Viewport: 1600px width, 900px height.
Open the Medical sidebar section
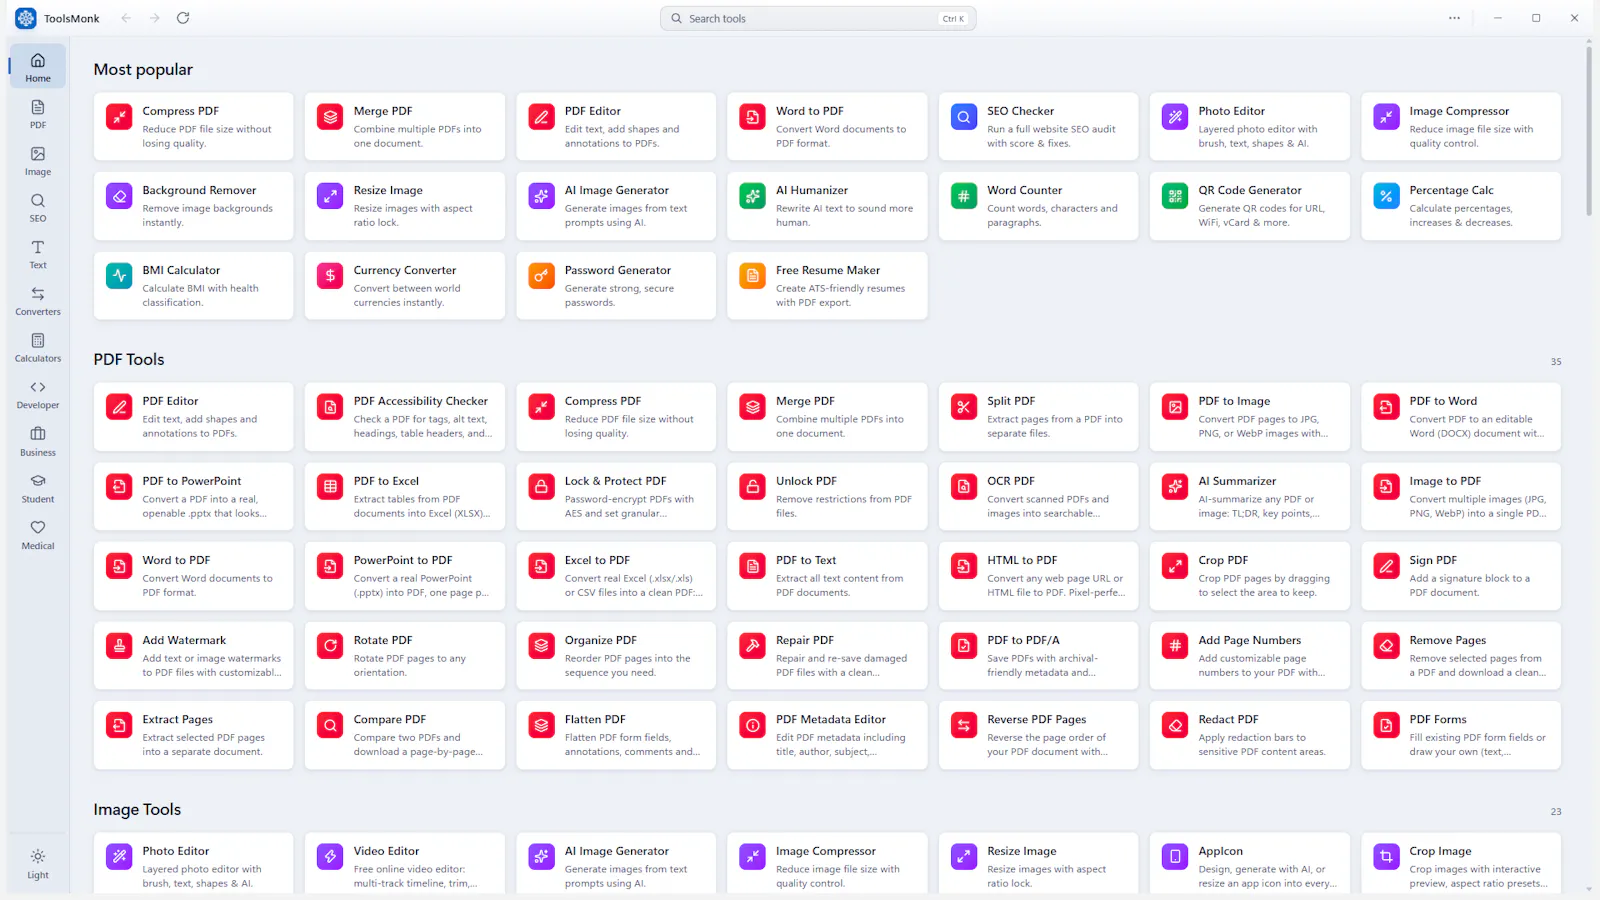click(x=38, y=535)
